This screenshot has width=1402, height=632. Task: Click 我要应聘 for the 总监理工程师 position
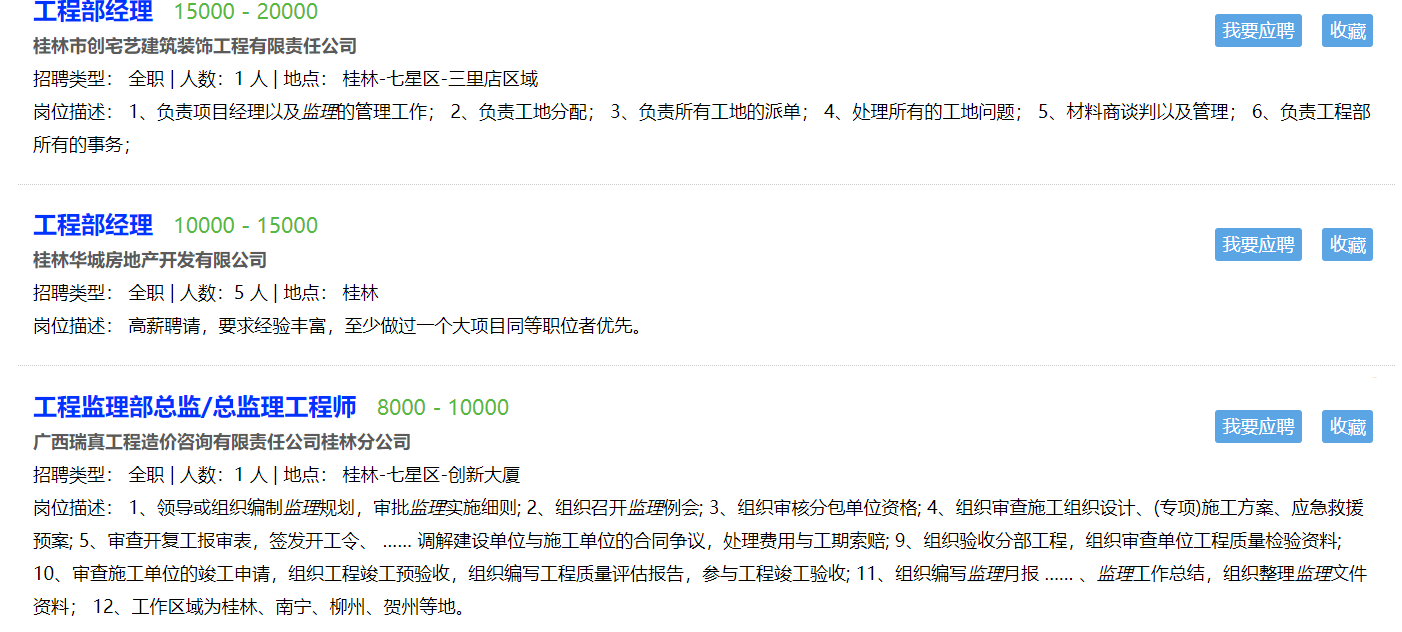click(1257, 427)
